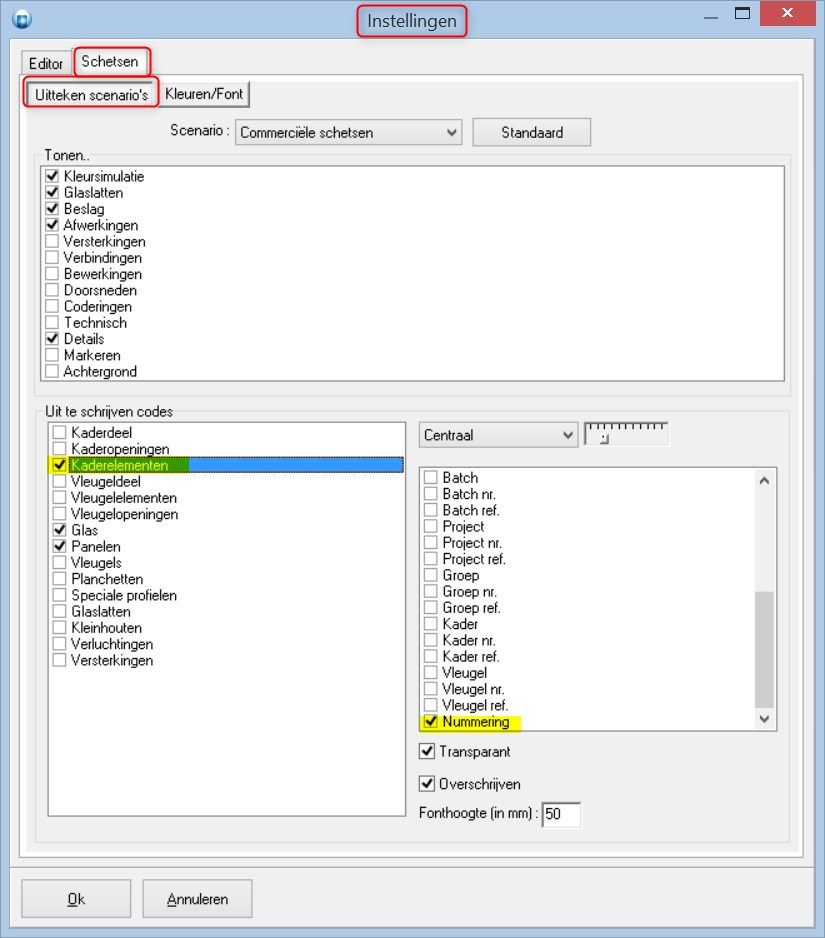
Task: Enable the Versterkingen checkbox under Tonen
Action: coord(53,241)
